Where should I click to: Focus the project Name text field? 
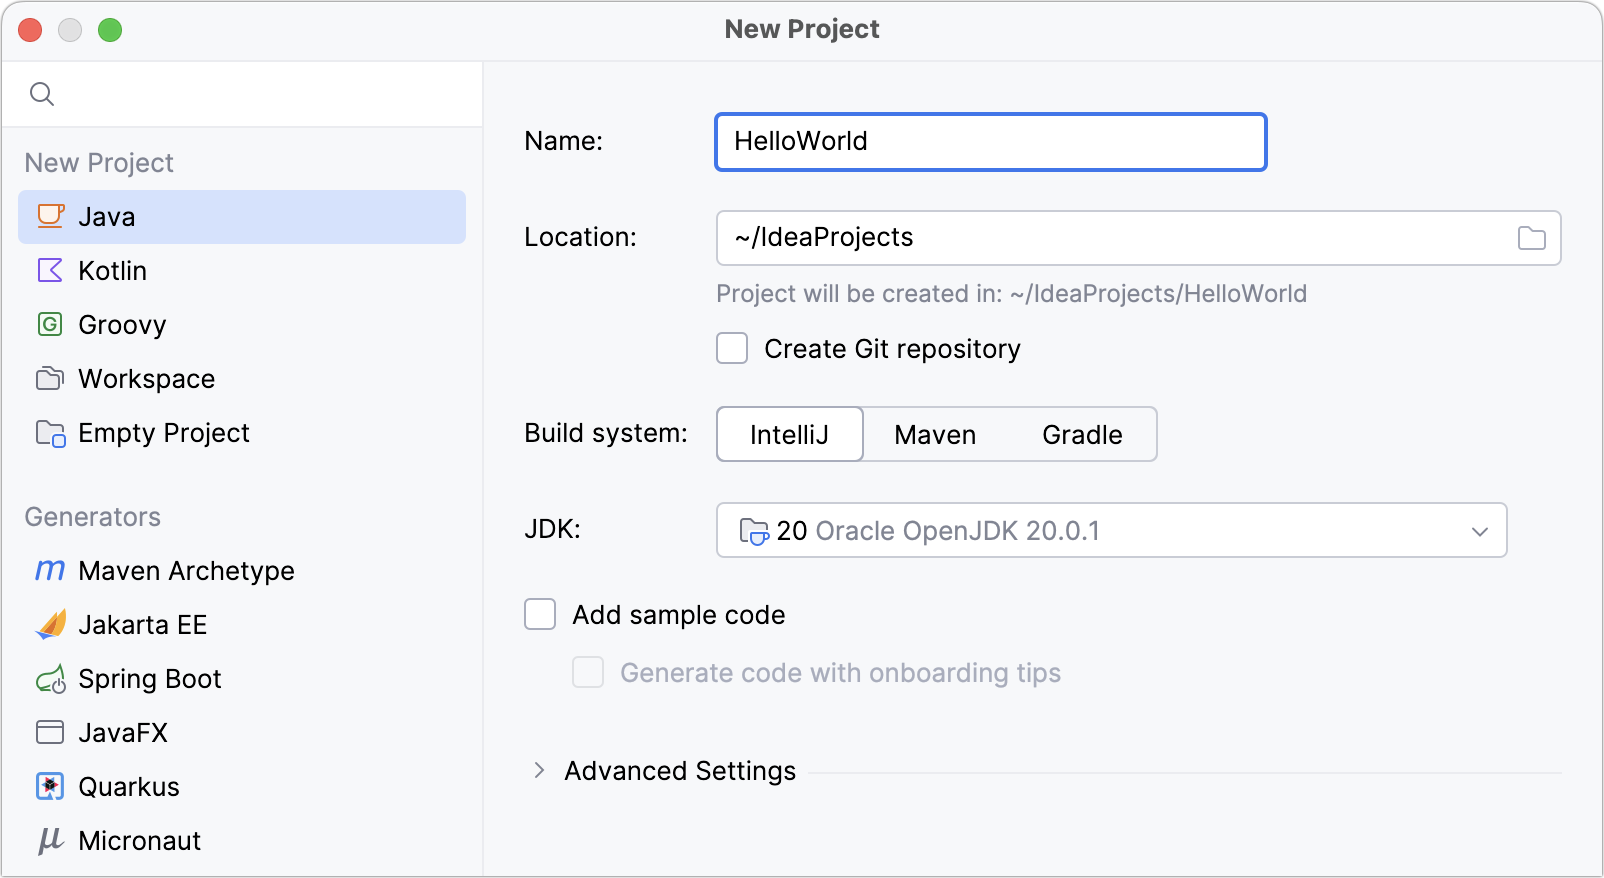pyautogui.click(x=990, y=141)
